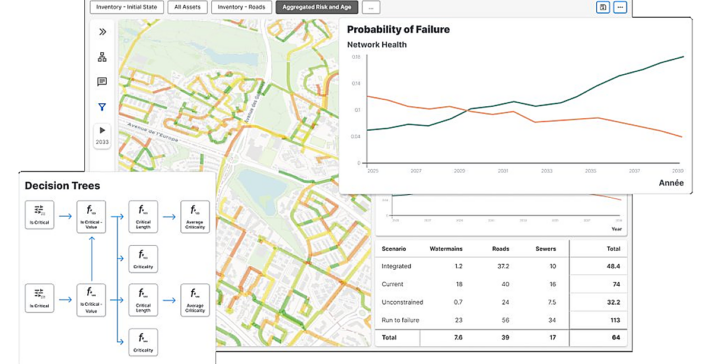This screenshot has height=364, width=712.
Task: Switch to Inventory - Roads tab
Action: pos(242,7)
